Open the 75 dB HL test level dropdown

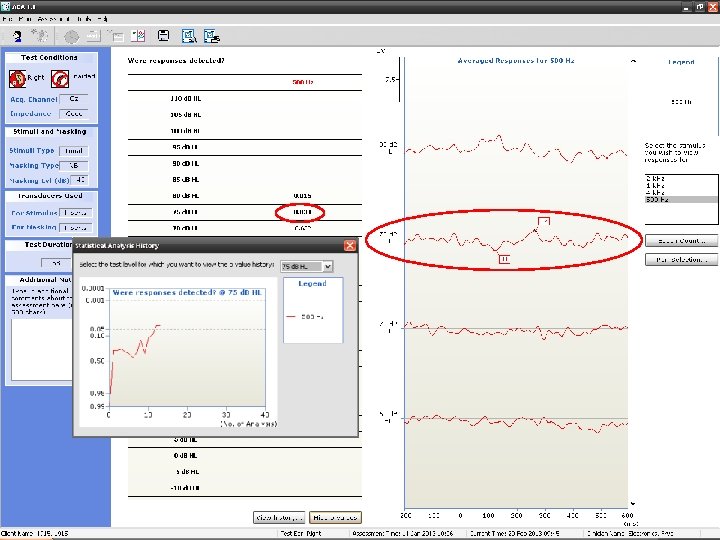(307, 266)
